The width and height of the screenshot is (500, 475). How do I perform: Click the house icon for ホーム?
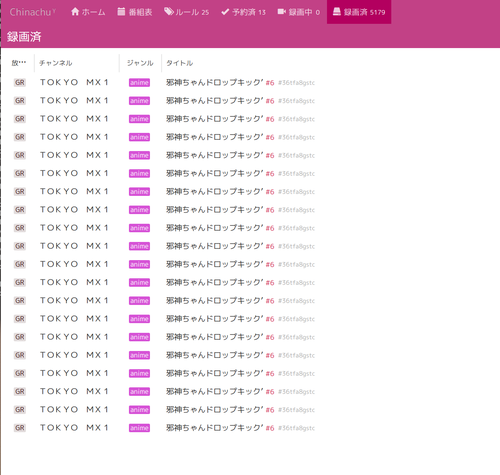[x=75, y=12]
